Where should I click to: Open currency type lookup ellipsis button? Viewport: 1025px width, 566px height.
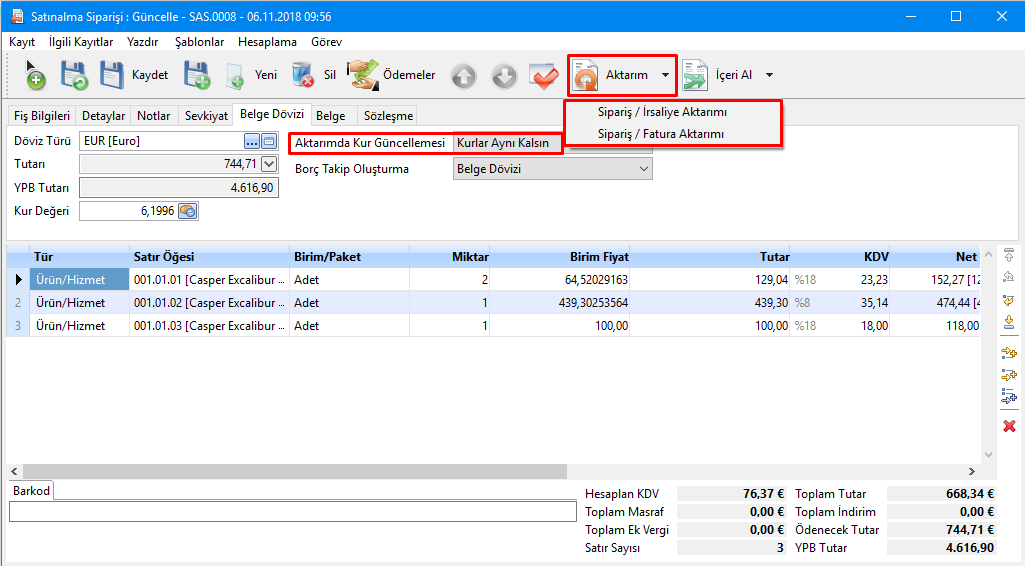[x=252, y=141]
